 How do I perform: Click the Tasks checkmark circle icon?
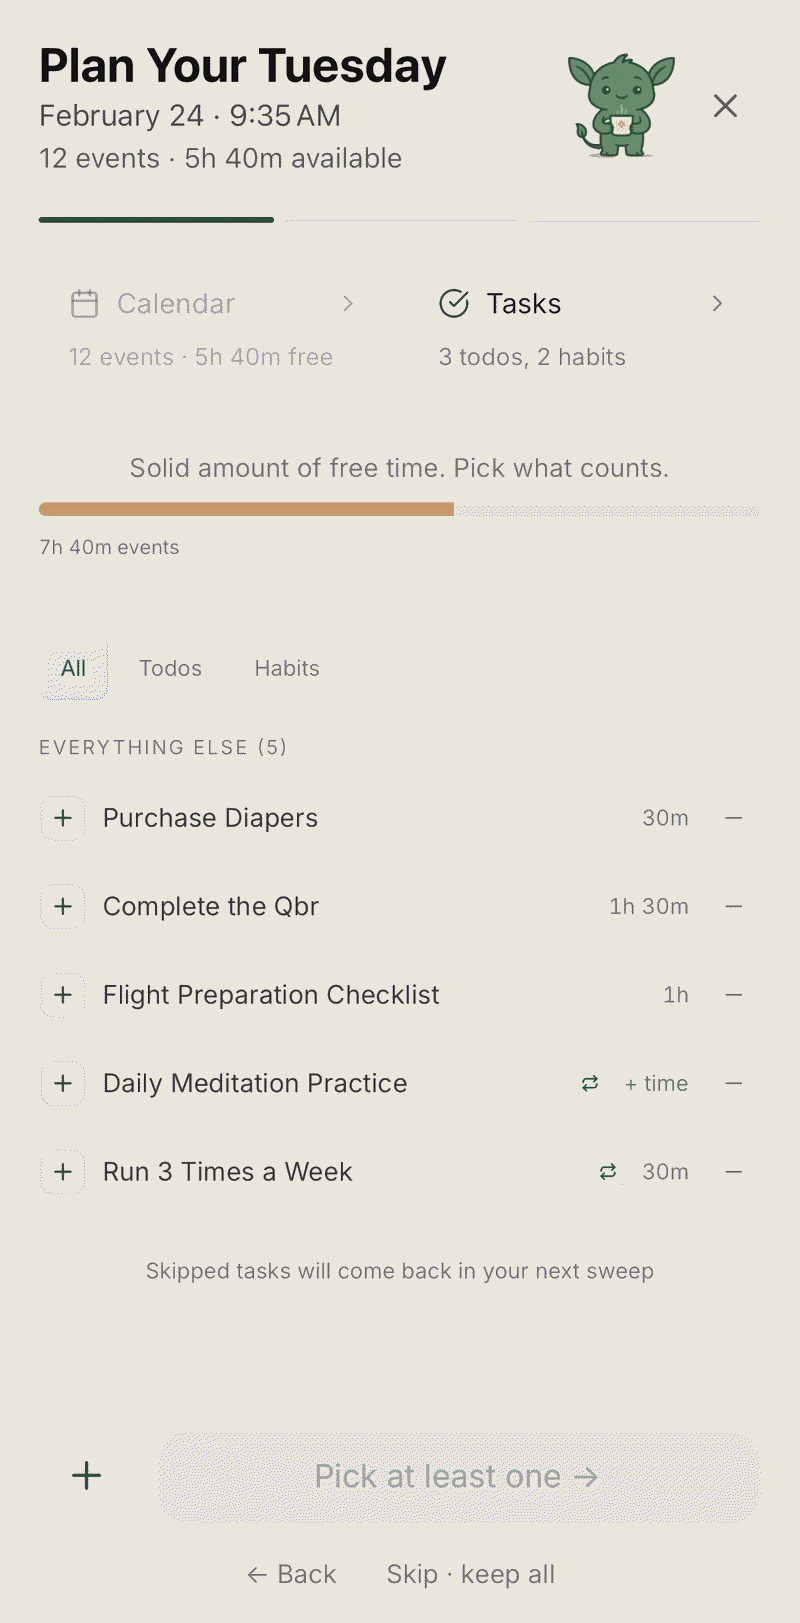pyautogui.click(x=454, y=303)
